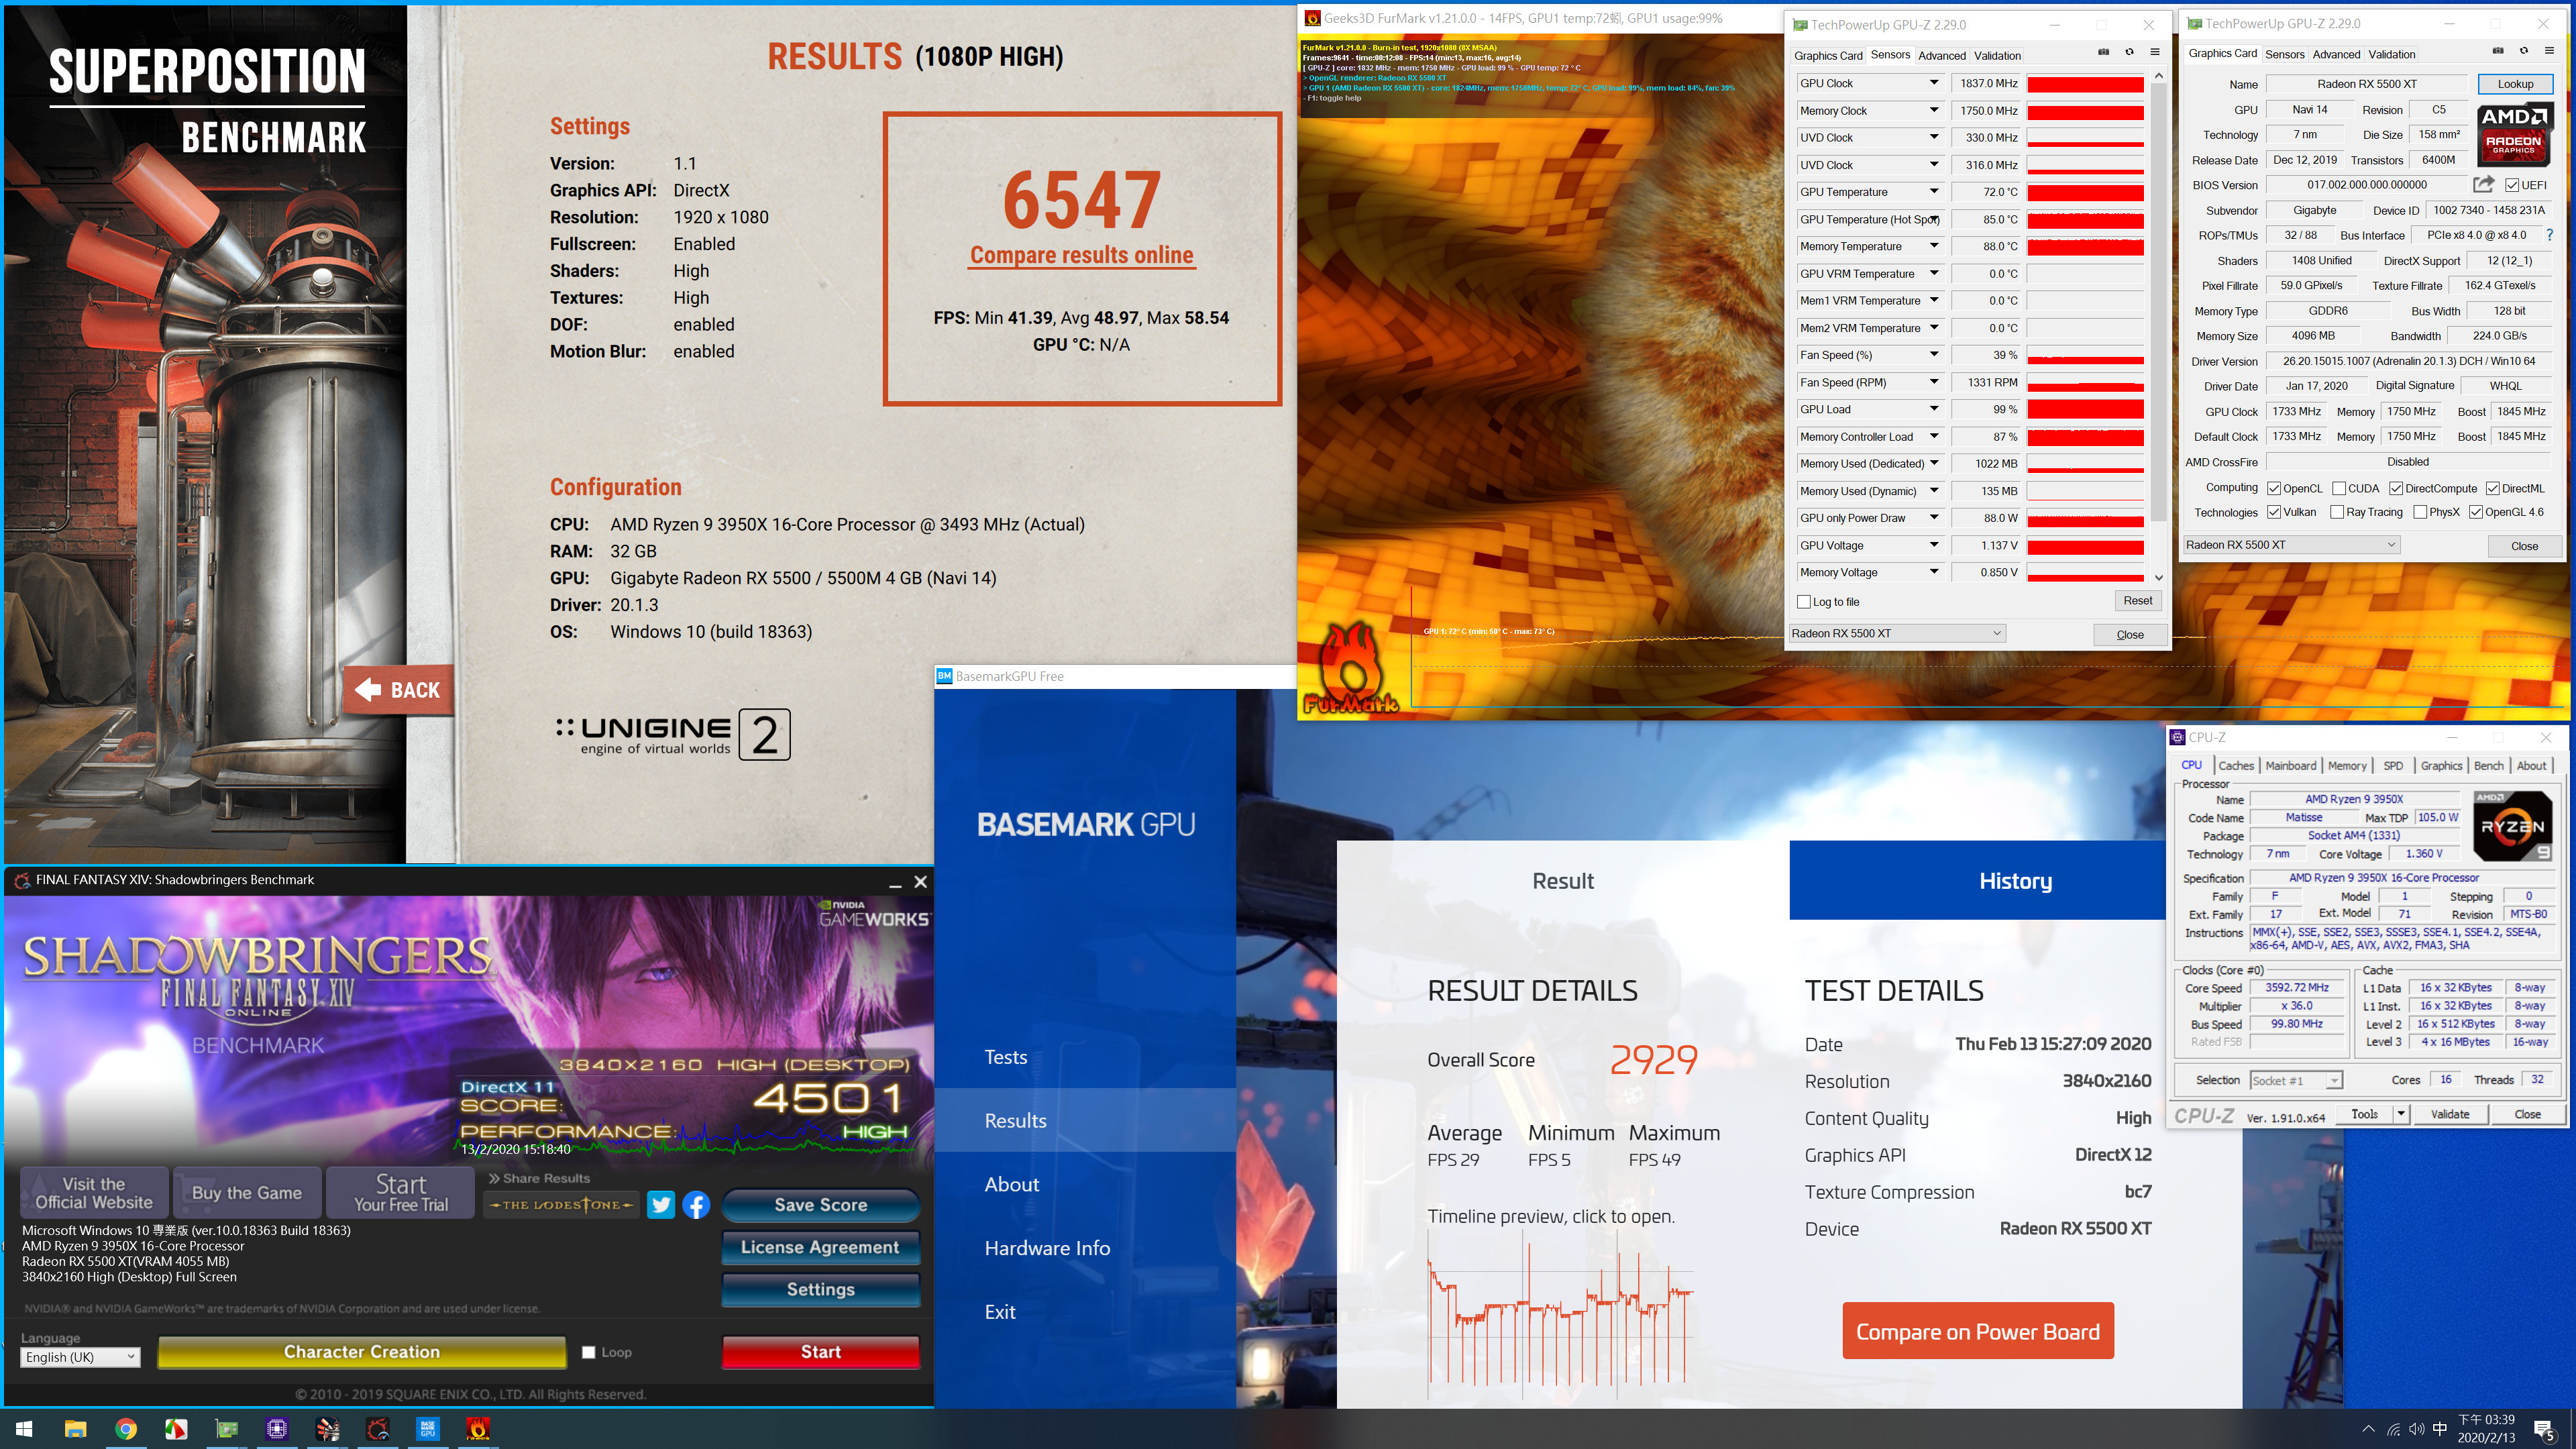This screenshot has height=1449, width=2576.
Task: Open Google Chrome from taskbar
Action: click(x=126, y=1428)
